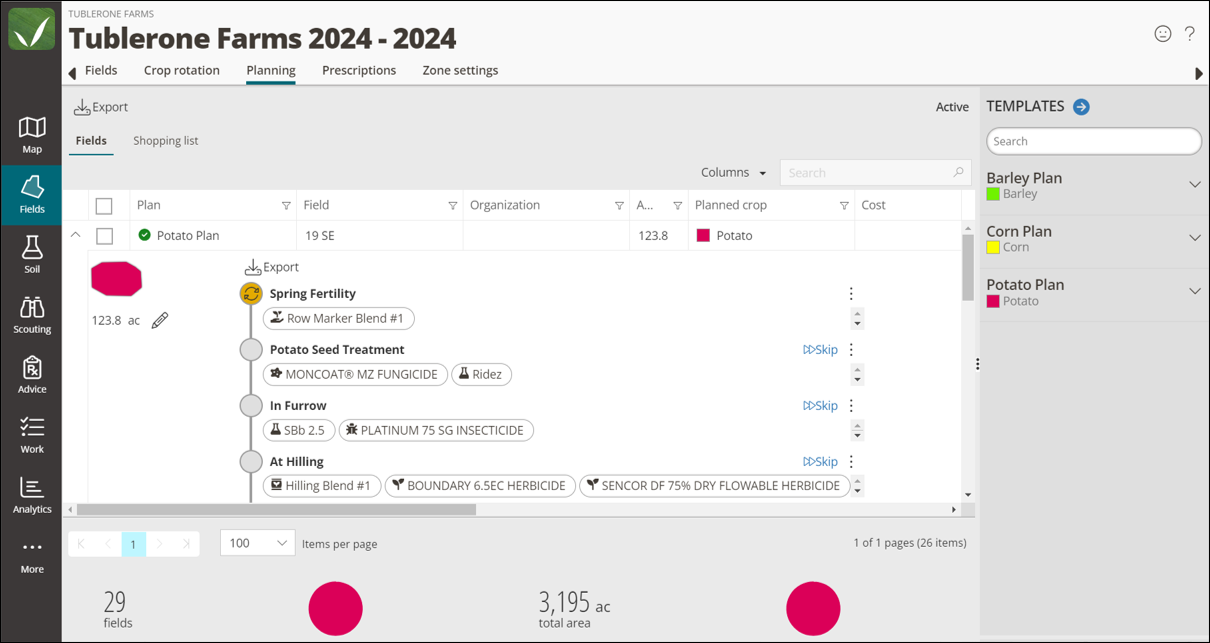Open the smiley feedback icon

coord(1162,33)
